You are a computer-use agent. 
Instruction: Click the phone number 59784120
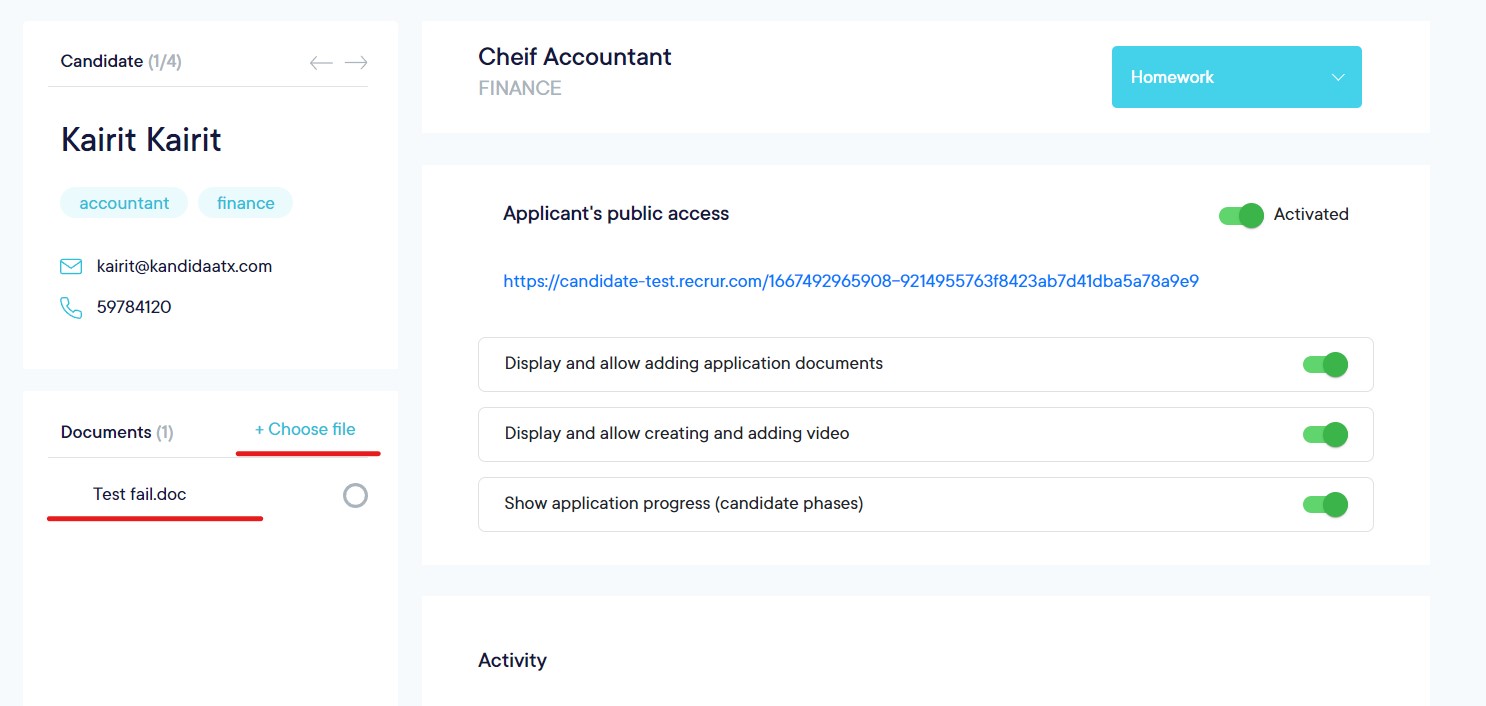click(134, 308)
